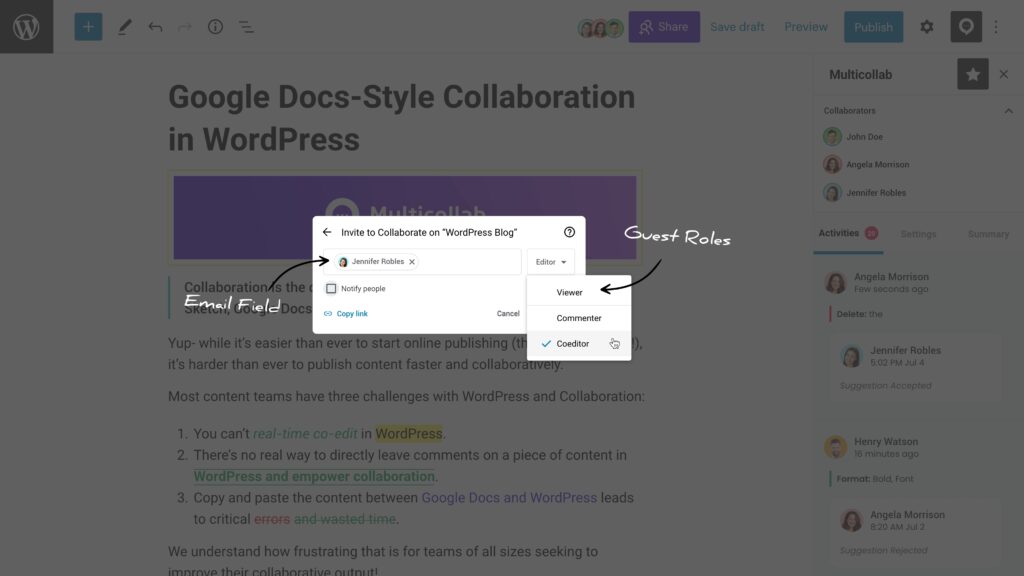
Task: Open the Google Docs and WordPress link
Action: tap(509, 498)
